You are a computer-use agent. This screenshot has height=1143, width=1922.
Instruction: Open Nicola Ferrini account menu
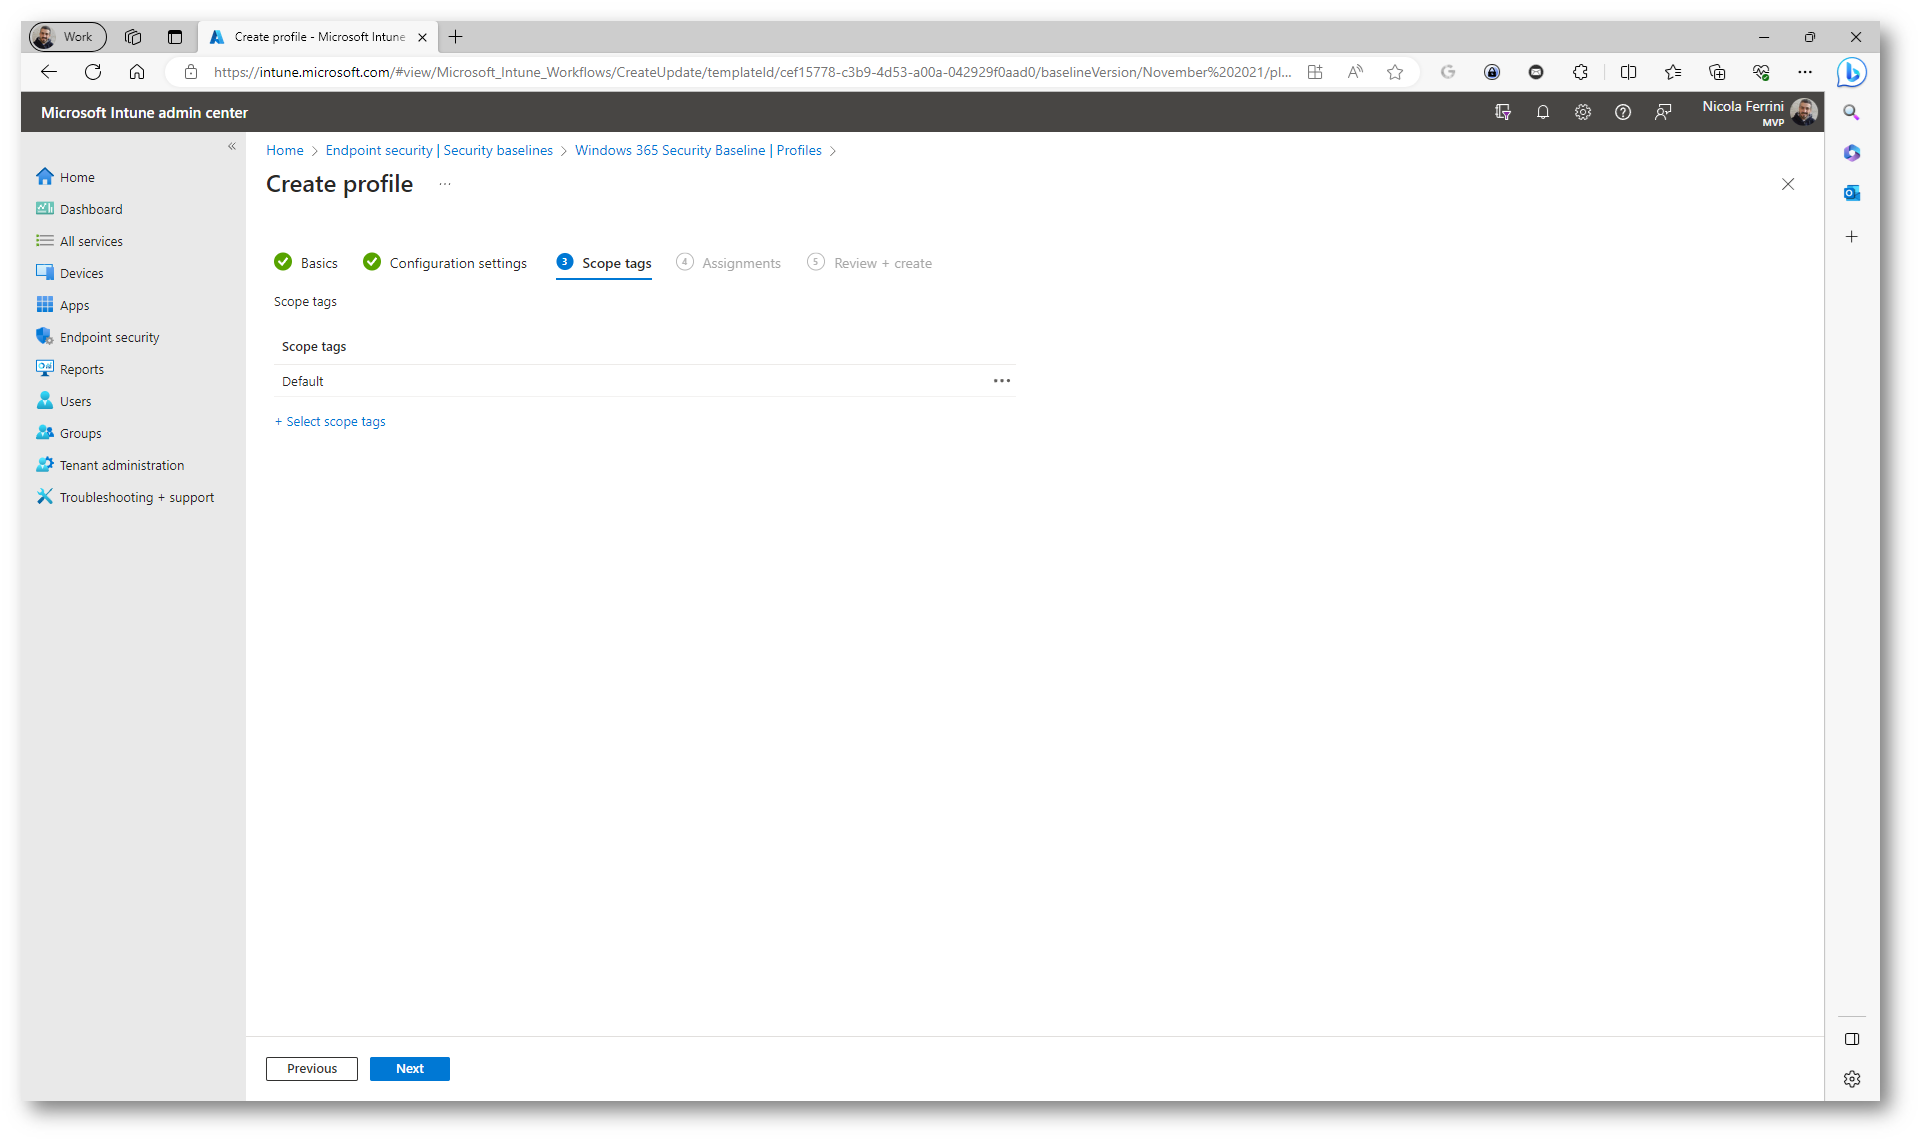point(1759,112)
